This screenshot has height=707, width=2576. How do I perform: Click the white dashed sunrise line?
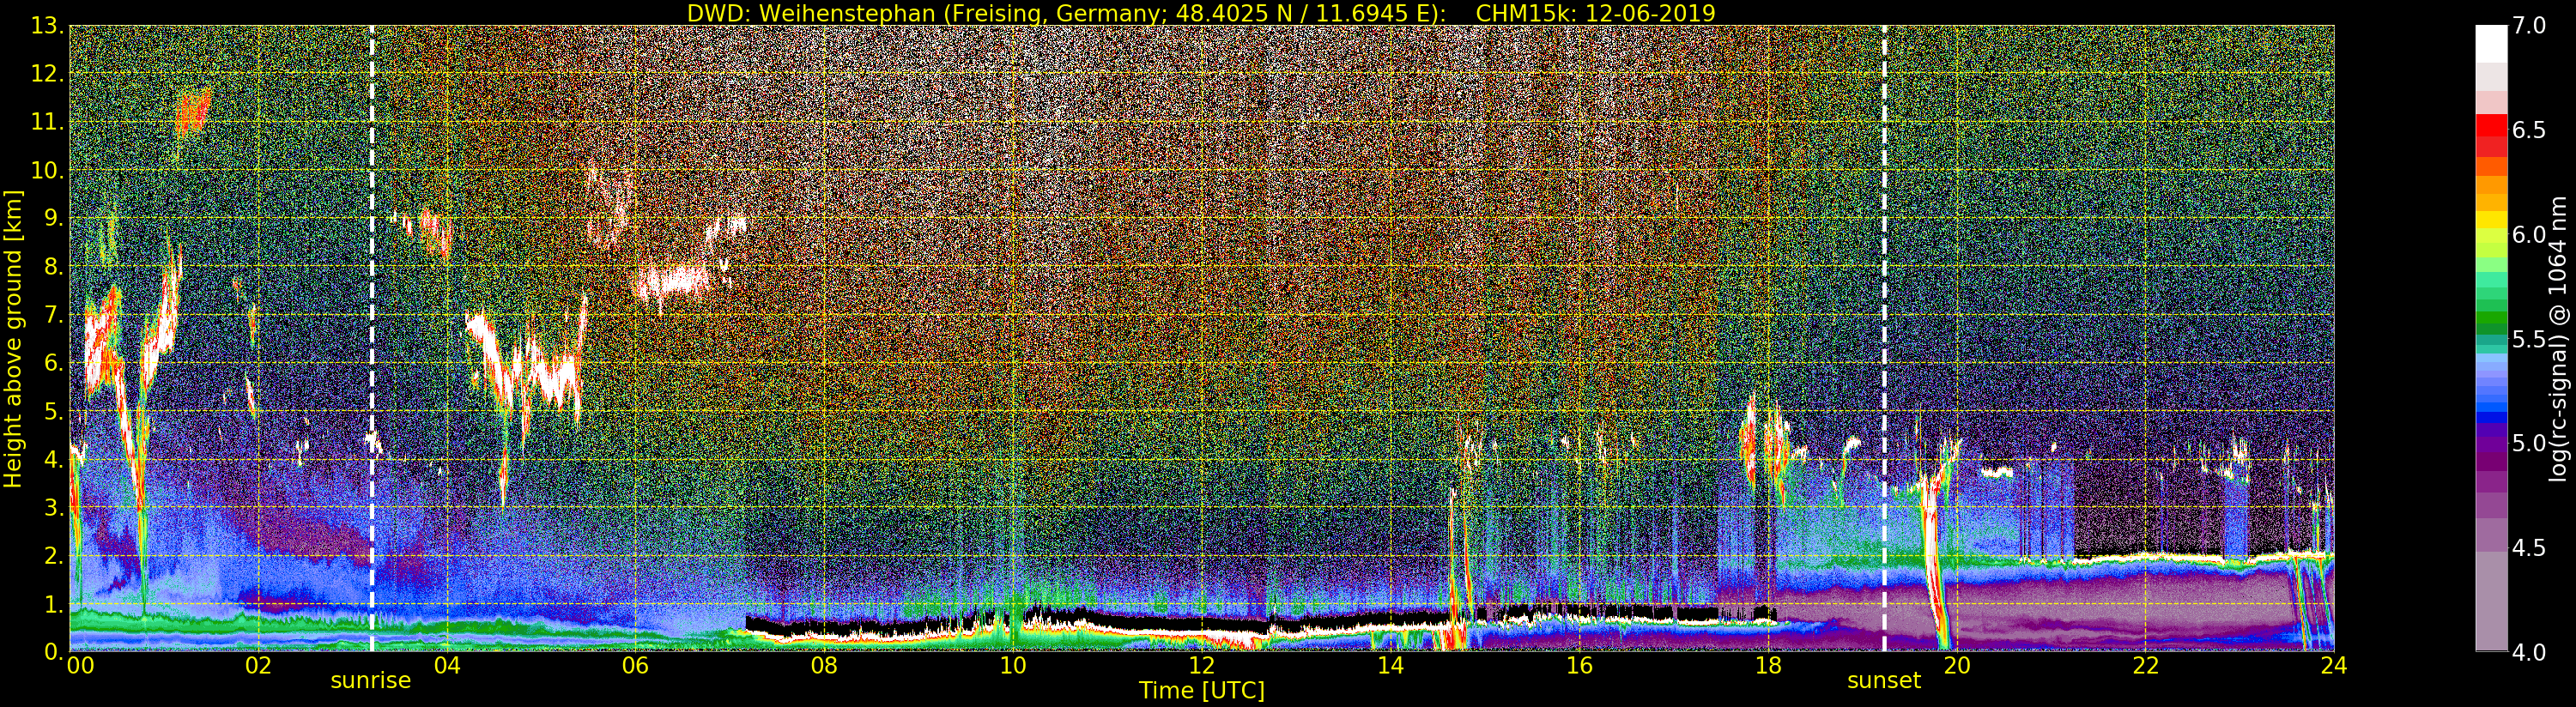pyautogui.click(x=372, y=300)
